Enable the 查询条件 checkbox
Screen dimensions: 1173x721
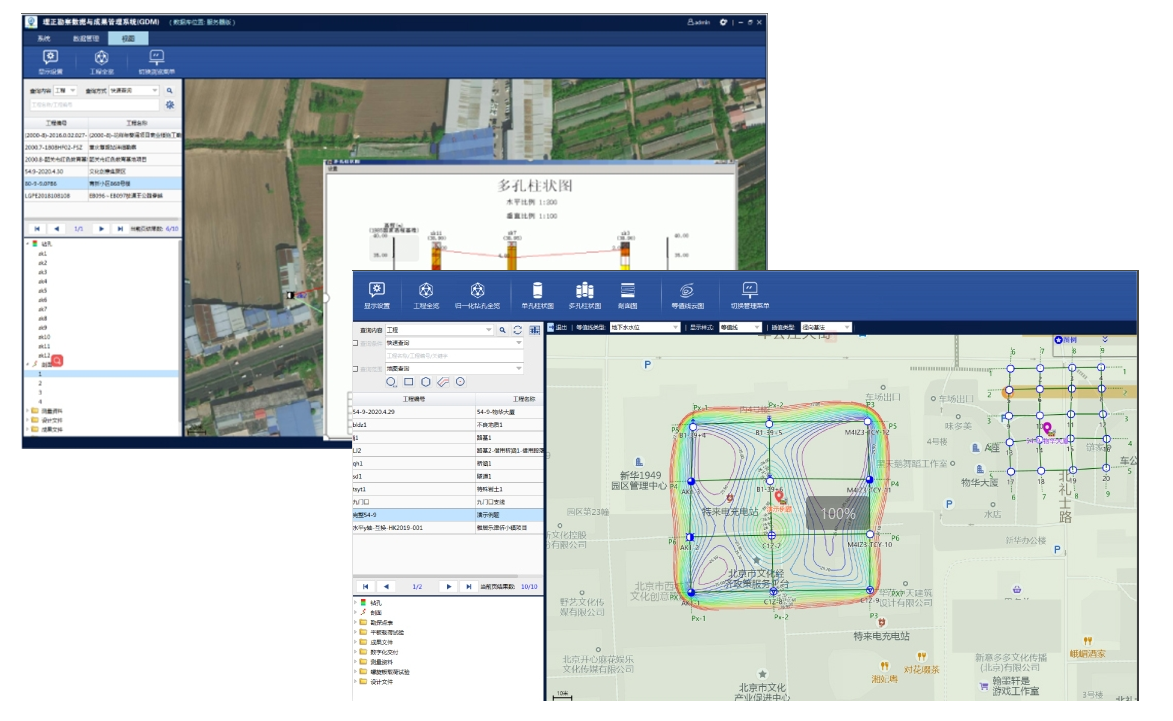pos(356,343)
